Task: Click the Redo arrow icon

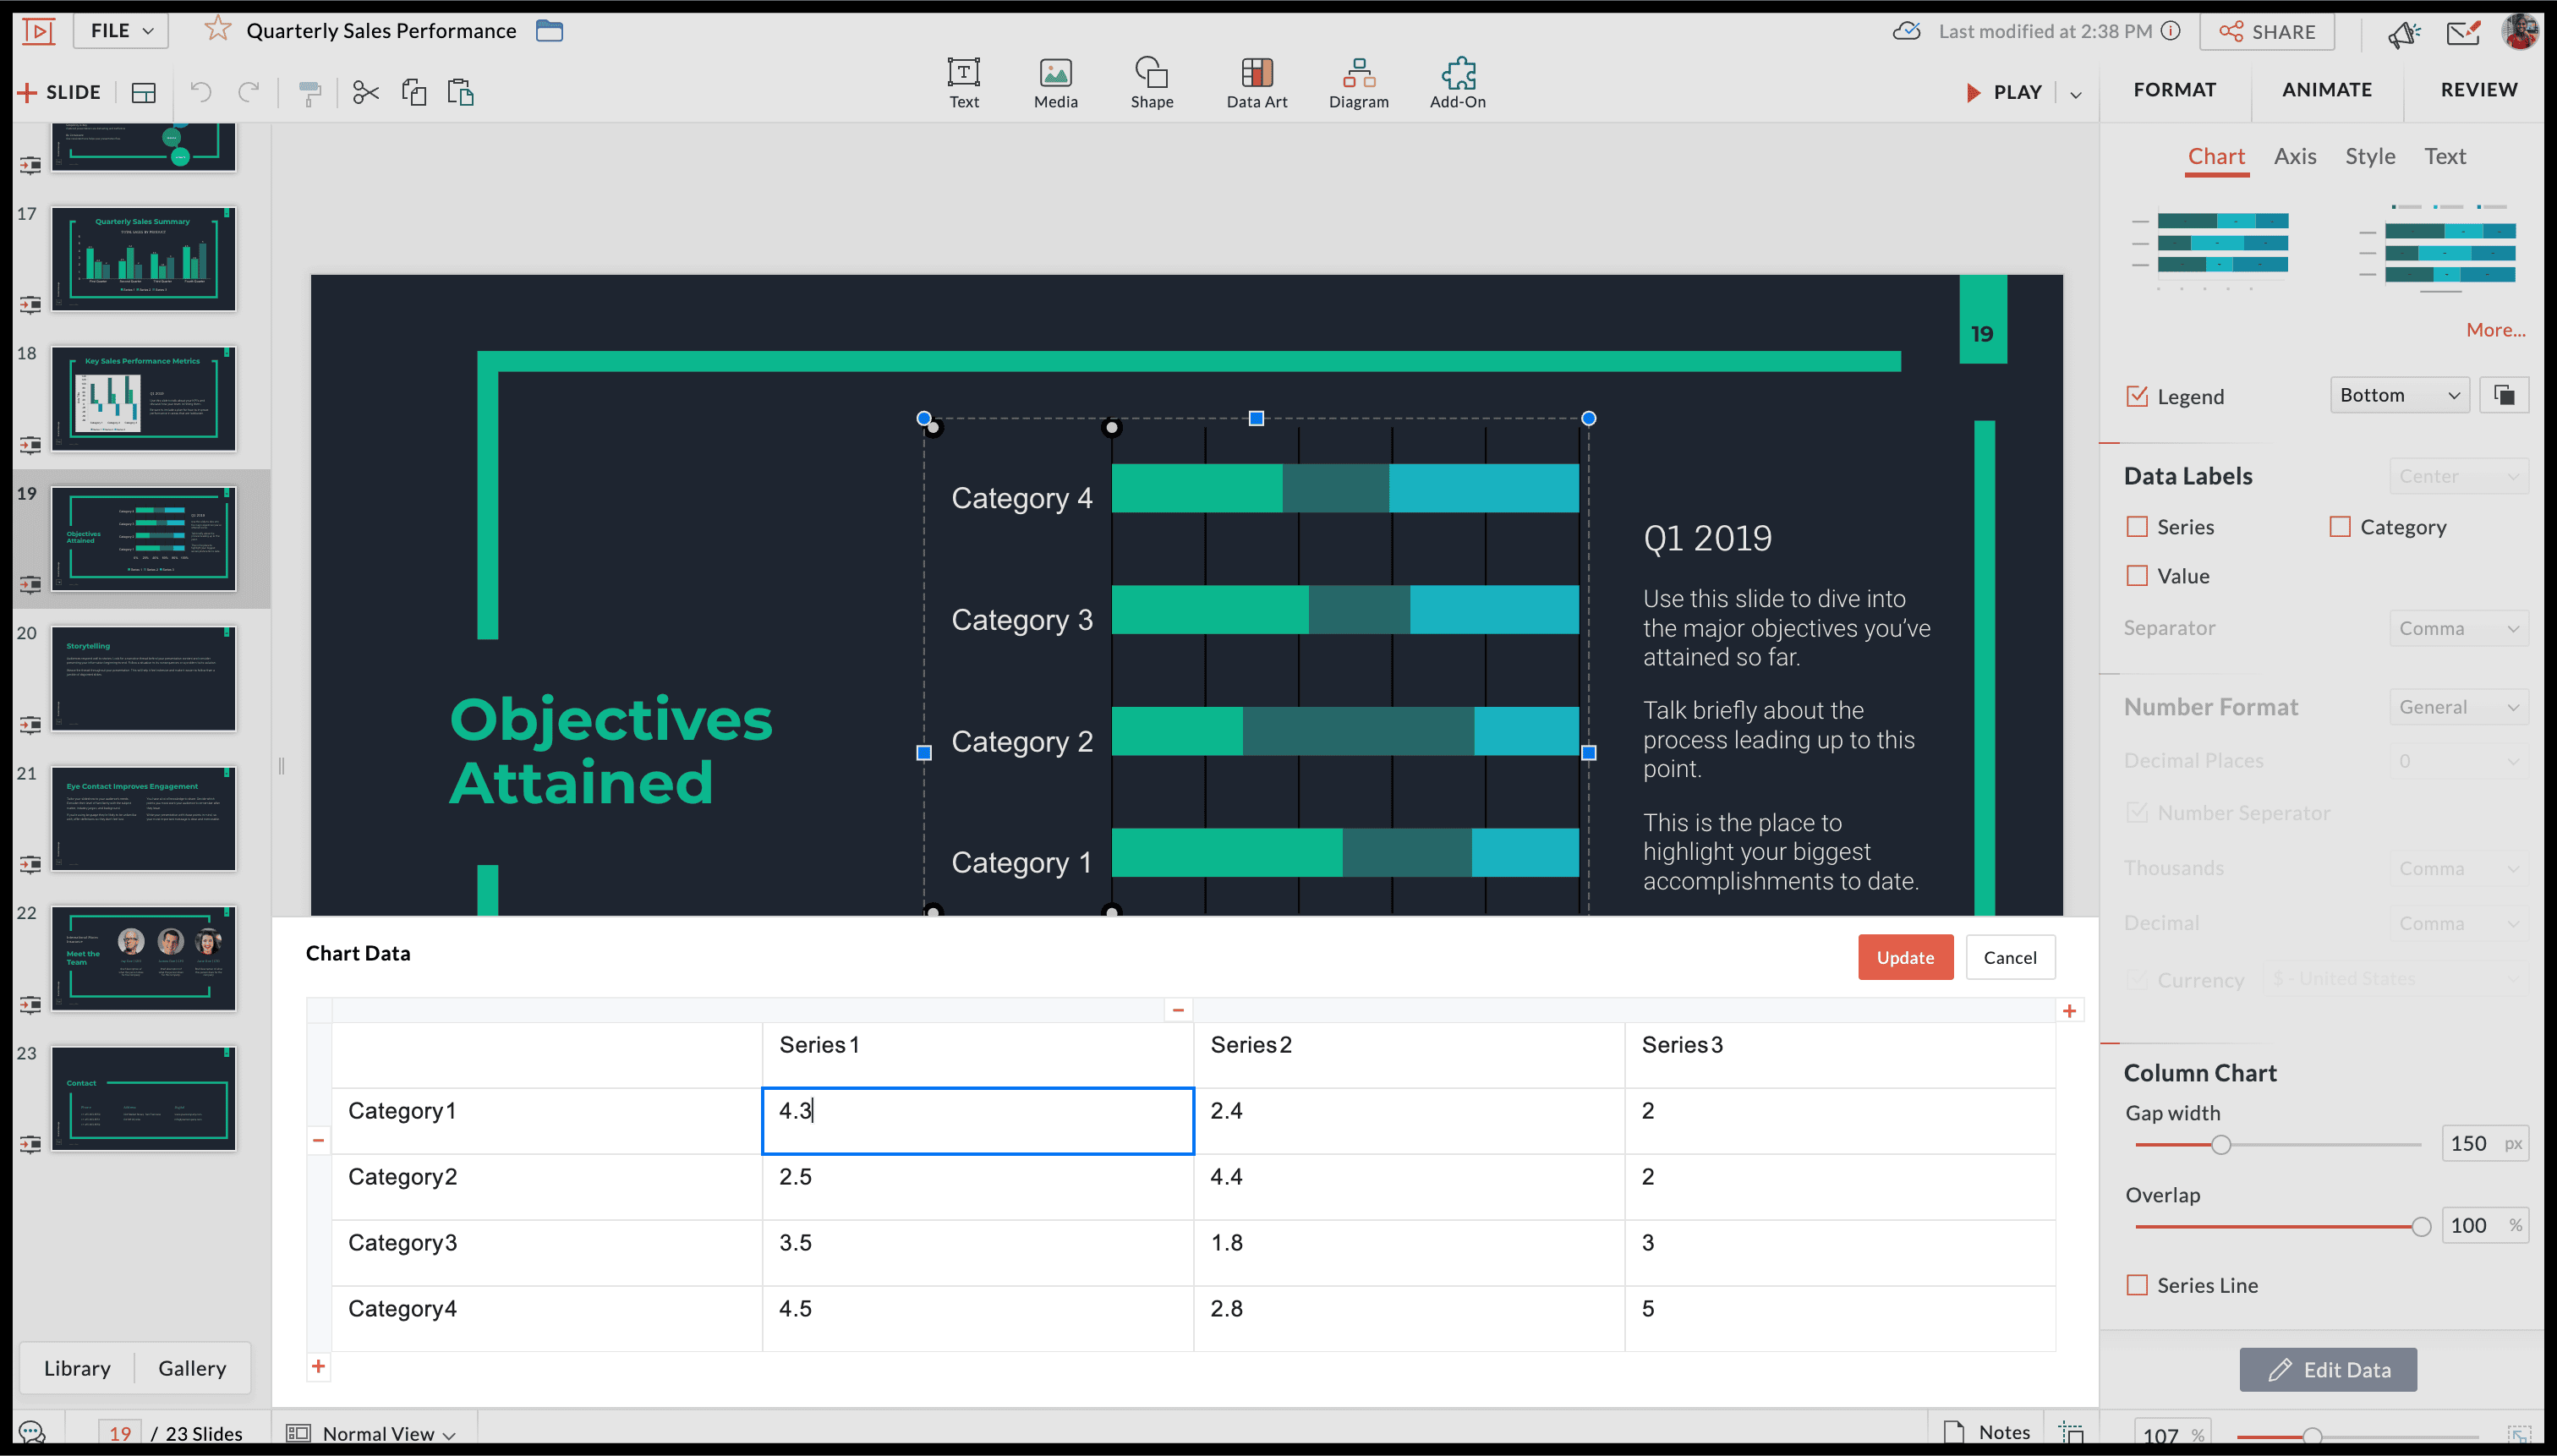Action: [248, 92]
